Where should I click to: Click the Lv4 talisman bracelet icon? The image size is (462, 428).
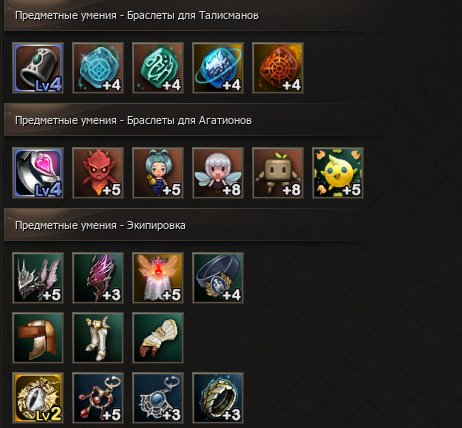(x=38, y=68)
